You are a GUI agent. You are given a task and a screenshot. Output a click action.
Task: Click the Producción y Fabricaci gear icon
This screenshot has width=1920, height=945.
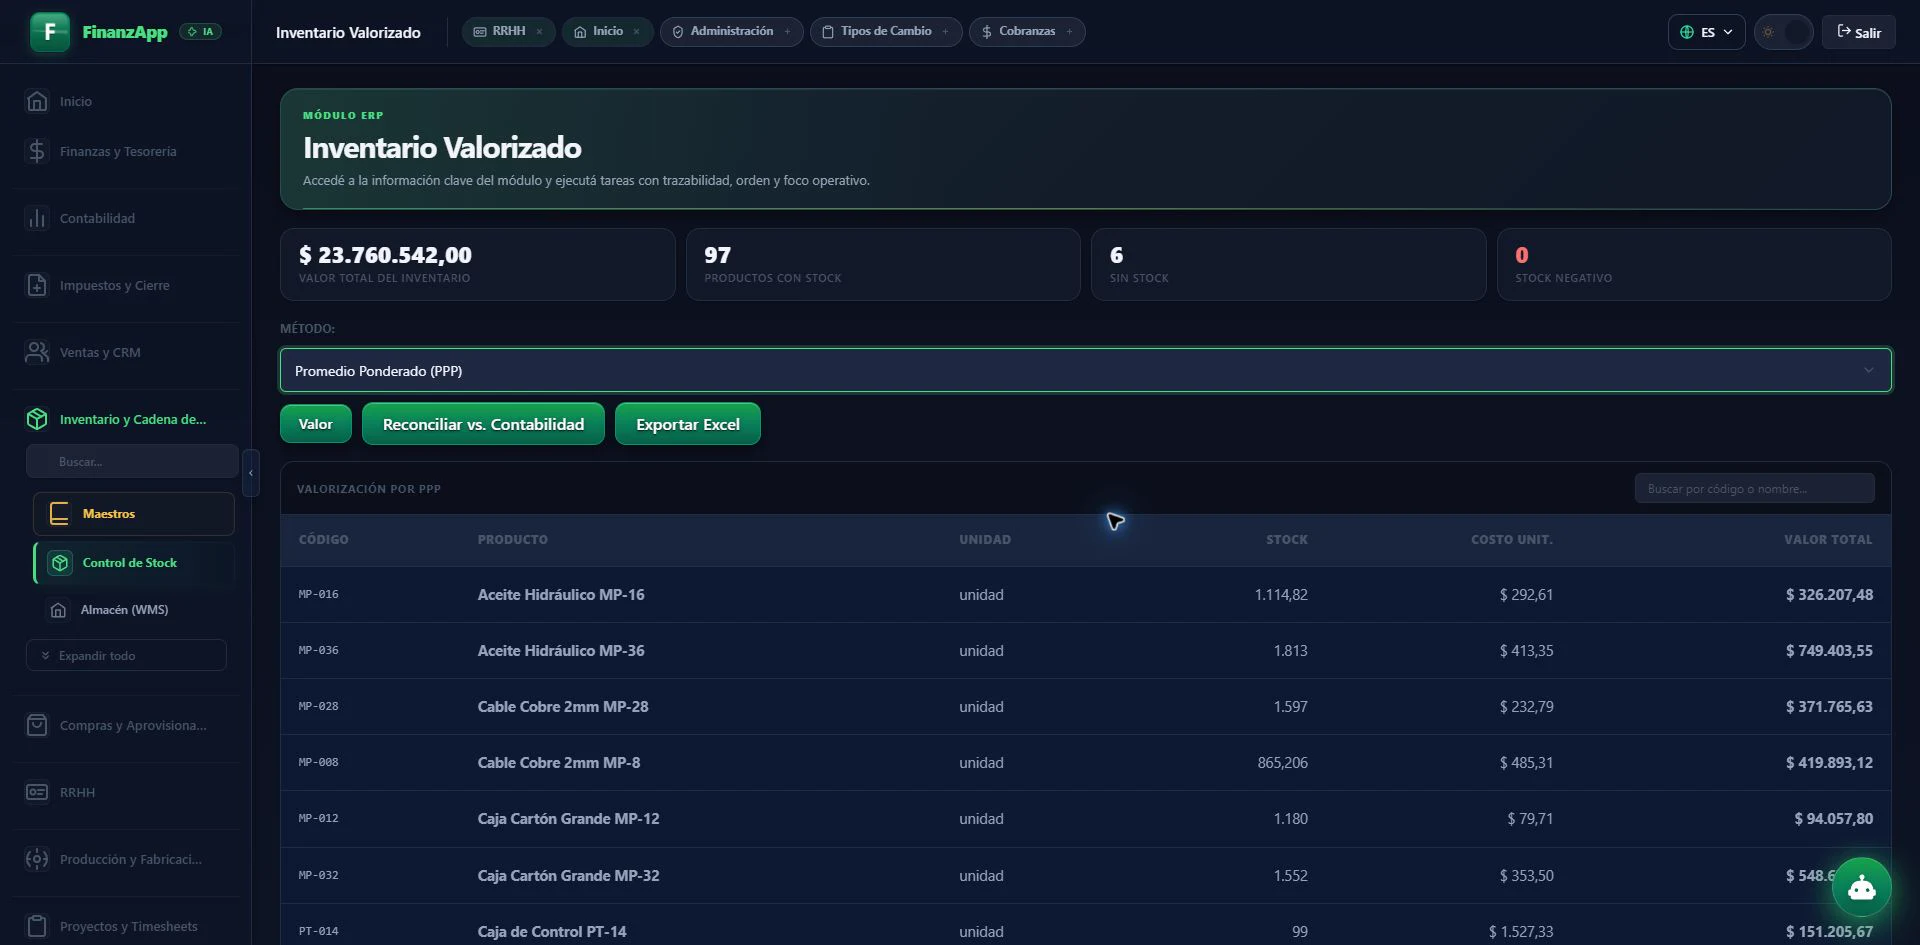(x=37, y=859)
